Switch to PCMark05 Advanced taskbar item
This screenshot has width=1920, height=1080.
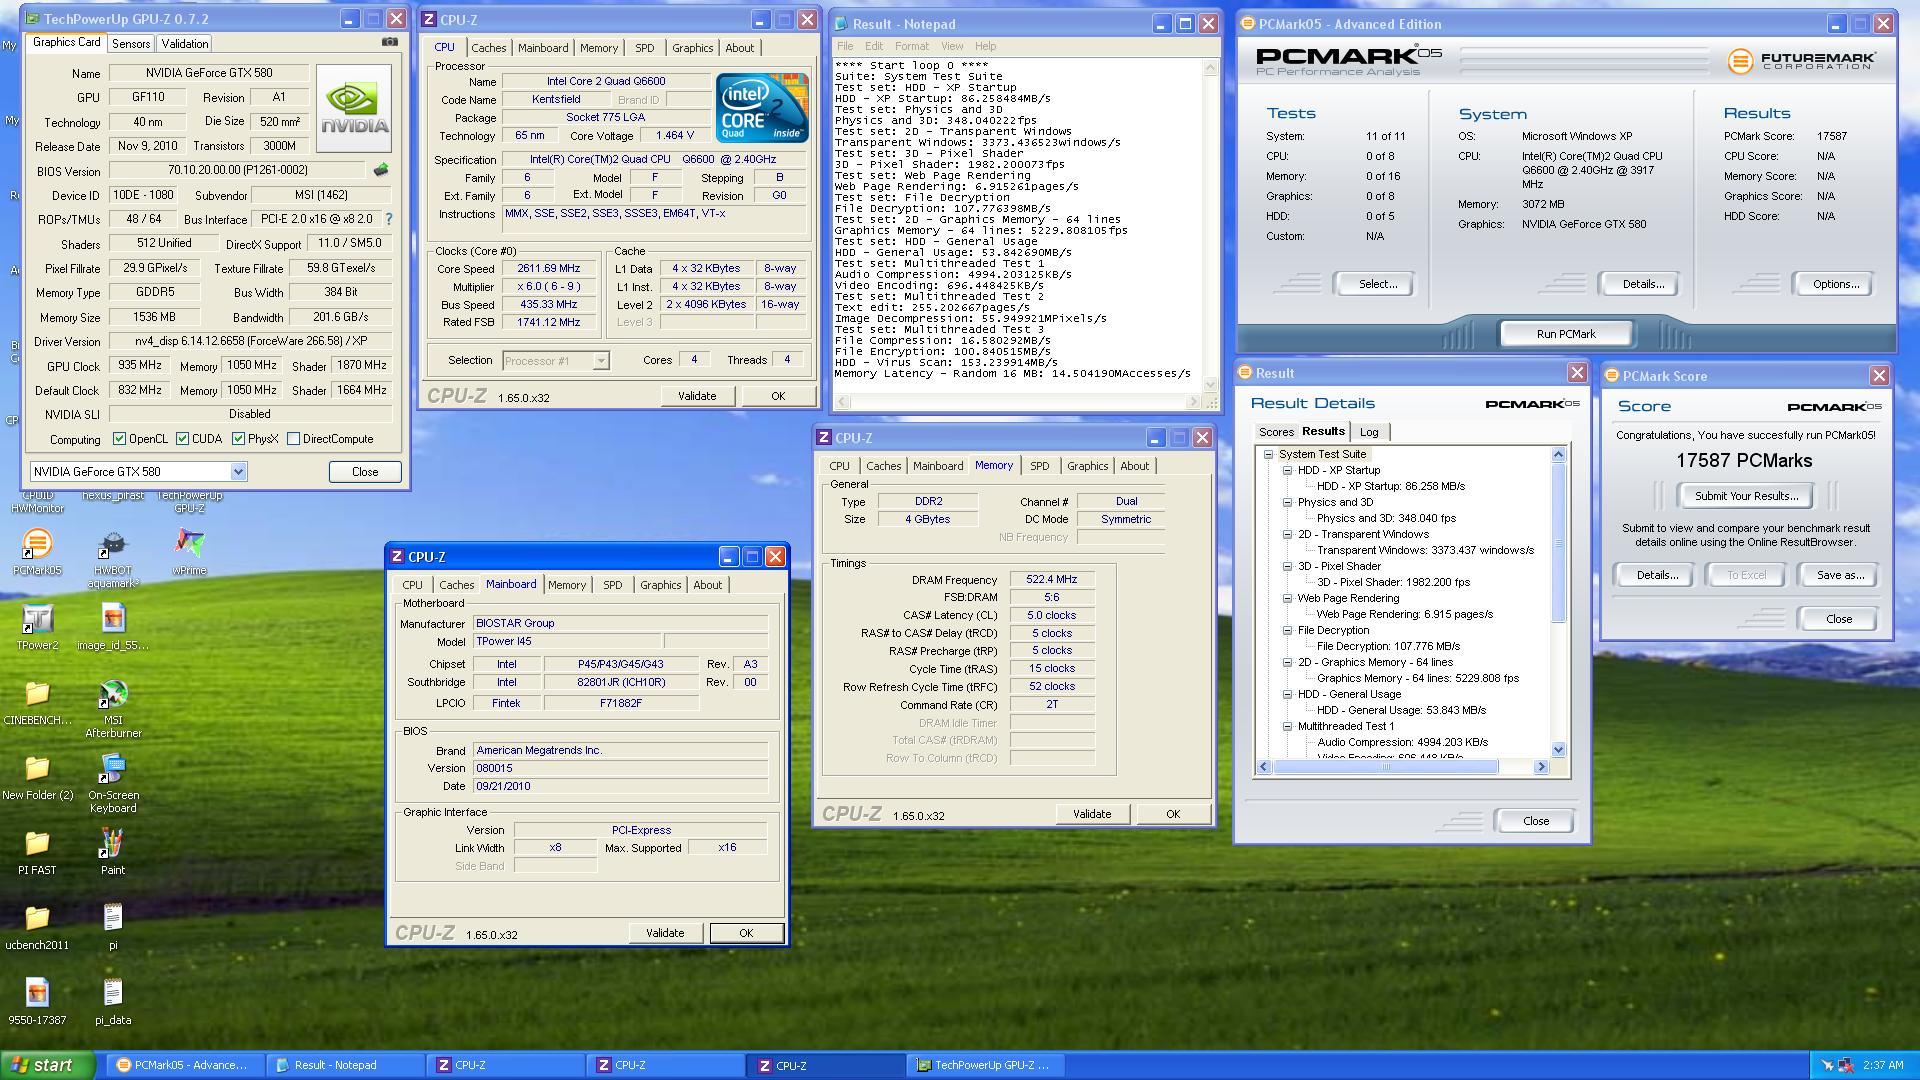click(x=185, y=1065)
